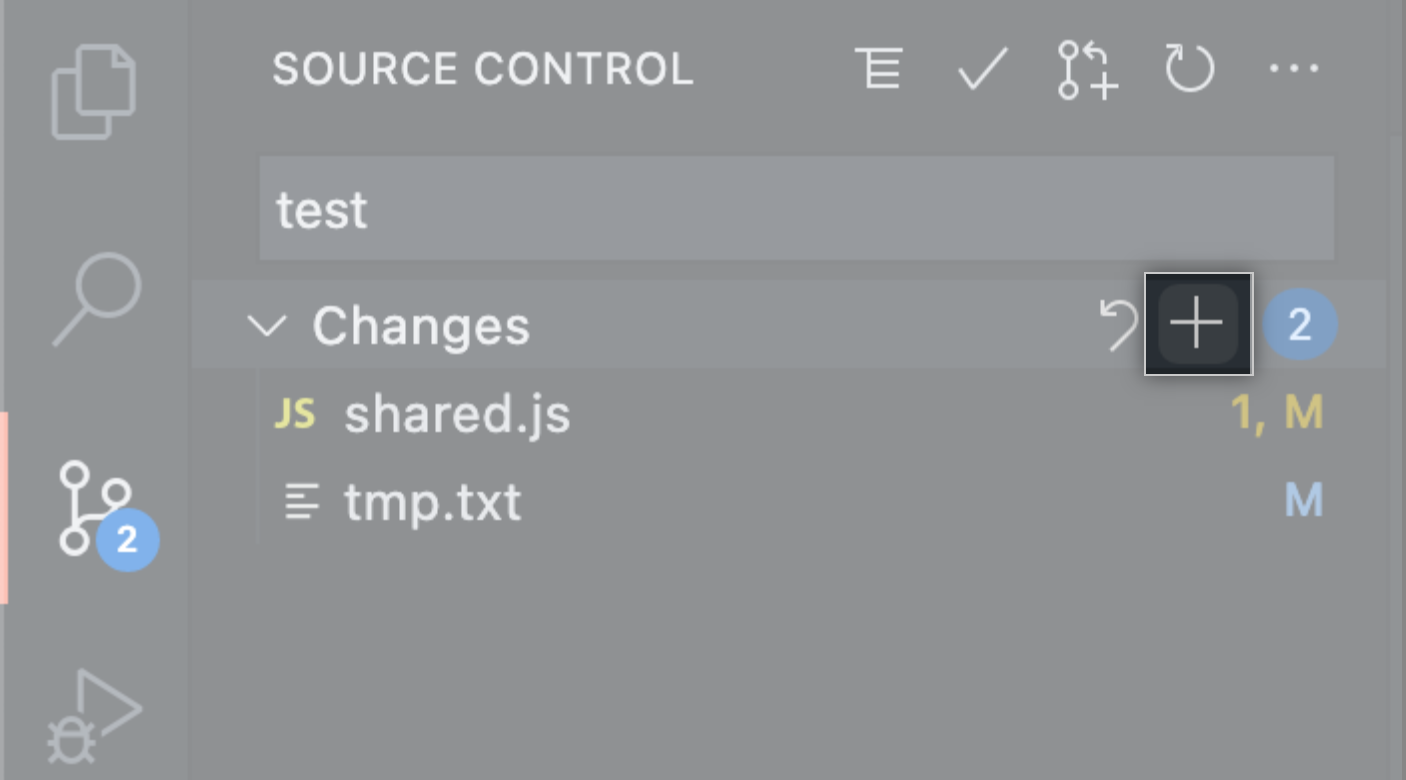The height and width of the screenshot is (780, 1406).
Task: Switch to tree view layout
Action: pyautogui.click(x=879, y=69)
